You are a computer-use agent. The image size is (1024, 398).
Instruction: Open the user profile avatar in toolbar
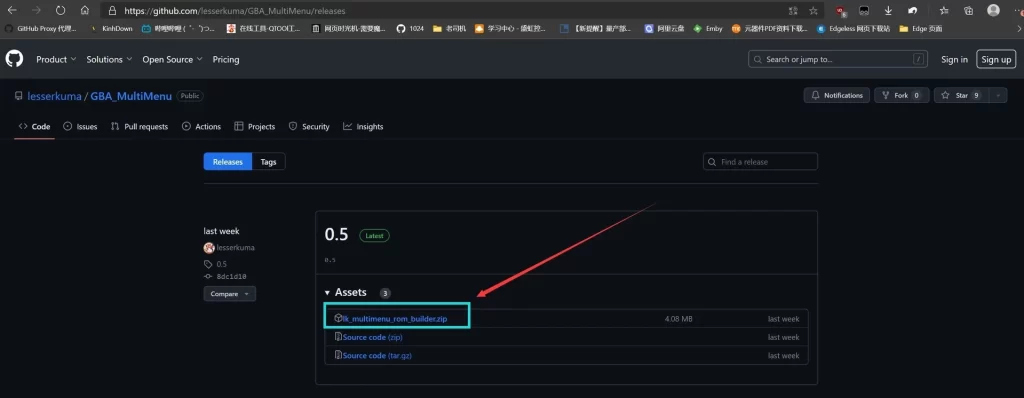[x=993, y=10]
